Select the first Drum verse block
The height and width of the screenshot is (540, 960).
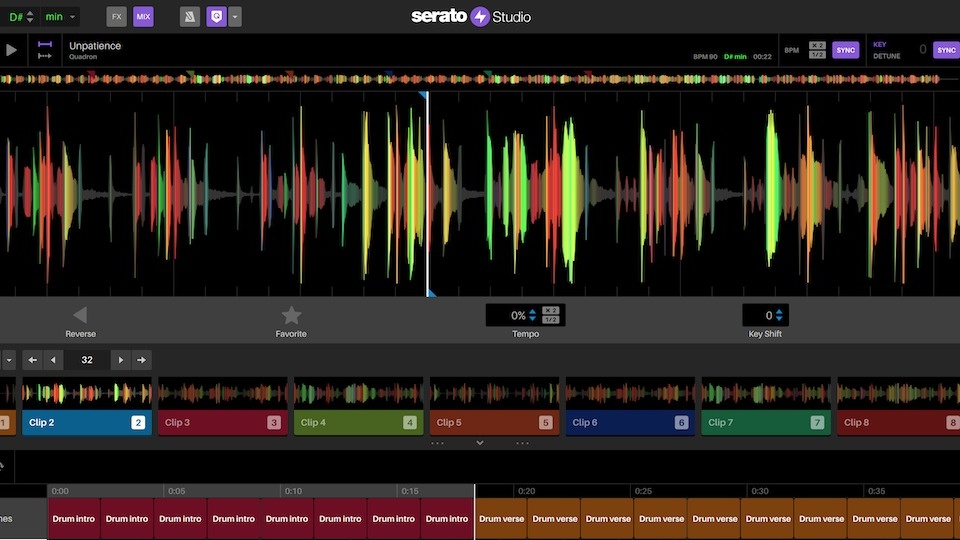click(501, 519)
